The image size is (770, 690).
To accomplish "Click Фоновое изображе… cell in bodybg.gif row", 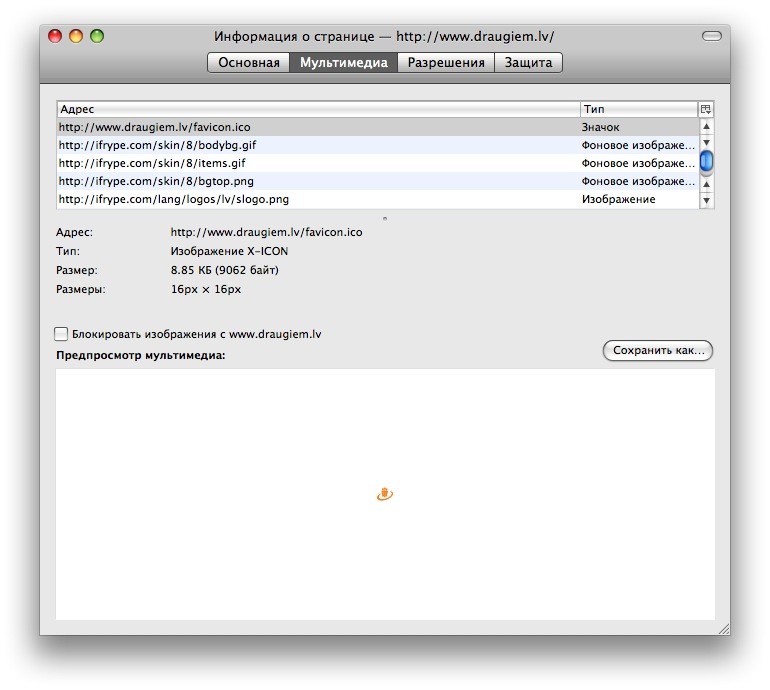I will point(638,145).
